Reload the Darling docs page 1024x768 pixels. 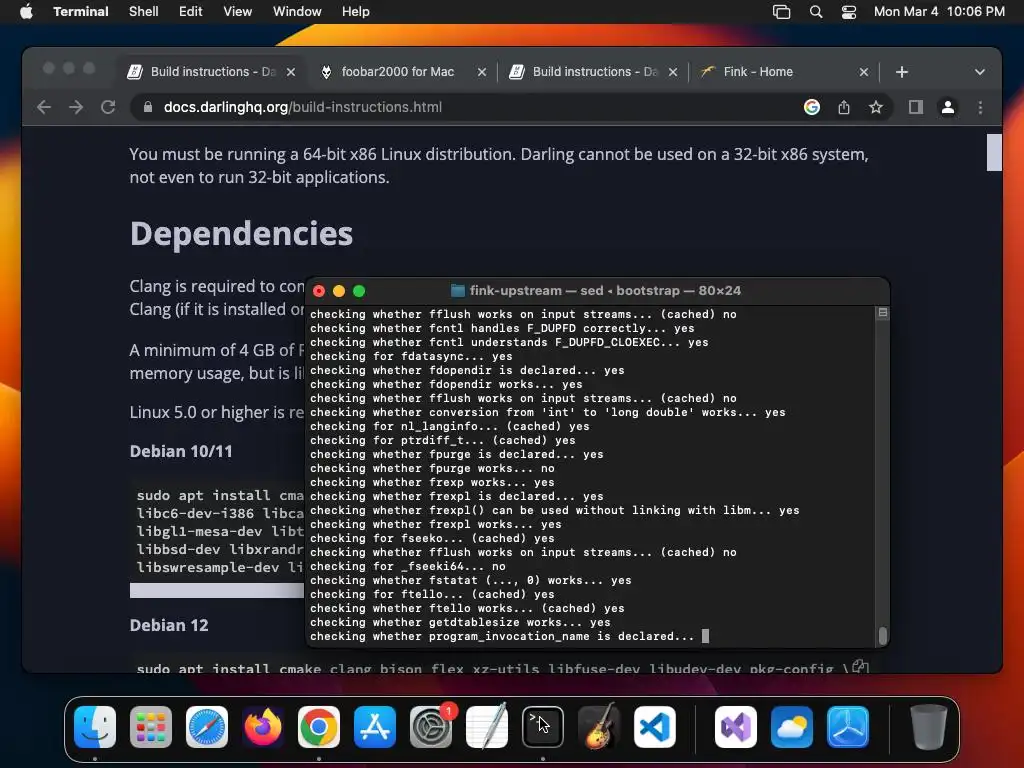point(108,107)
